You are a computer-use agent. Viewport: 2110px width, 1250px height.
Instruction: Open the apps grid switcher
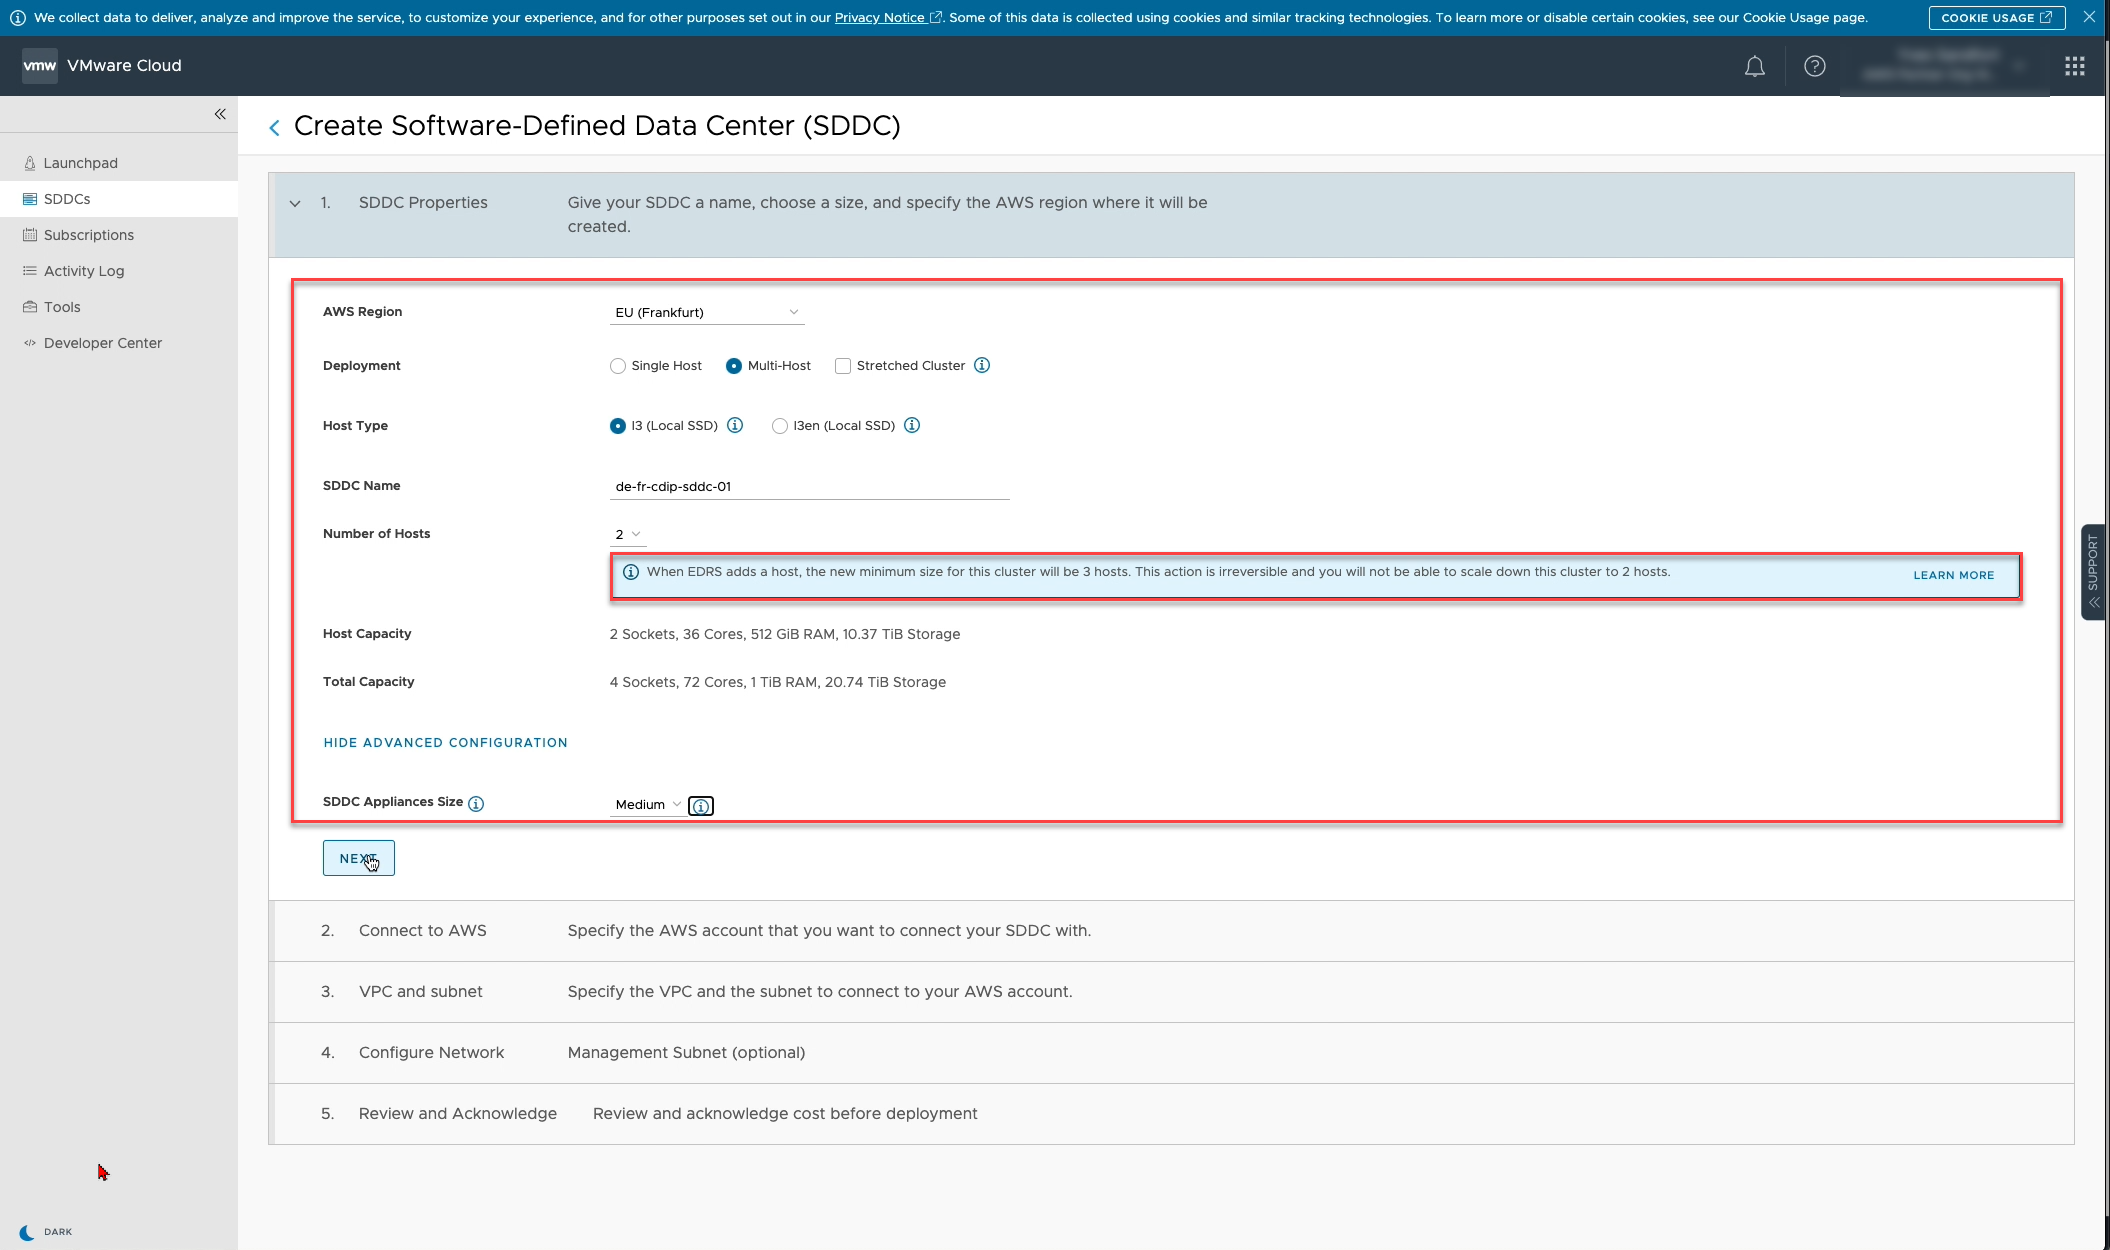point(2074,66)
